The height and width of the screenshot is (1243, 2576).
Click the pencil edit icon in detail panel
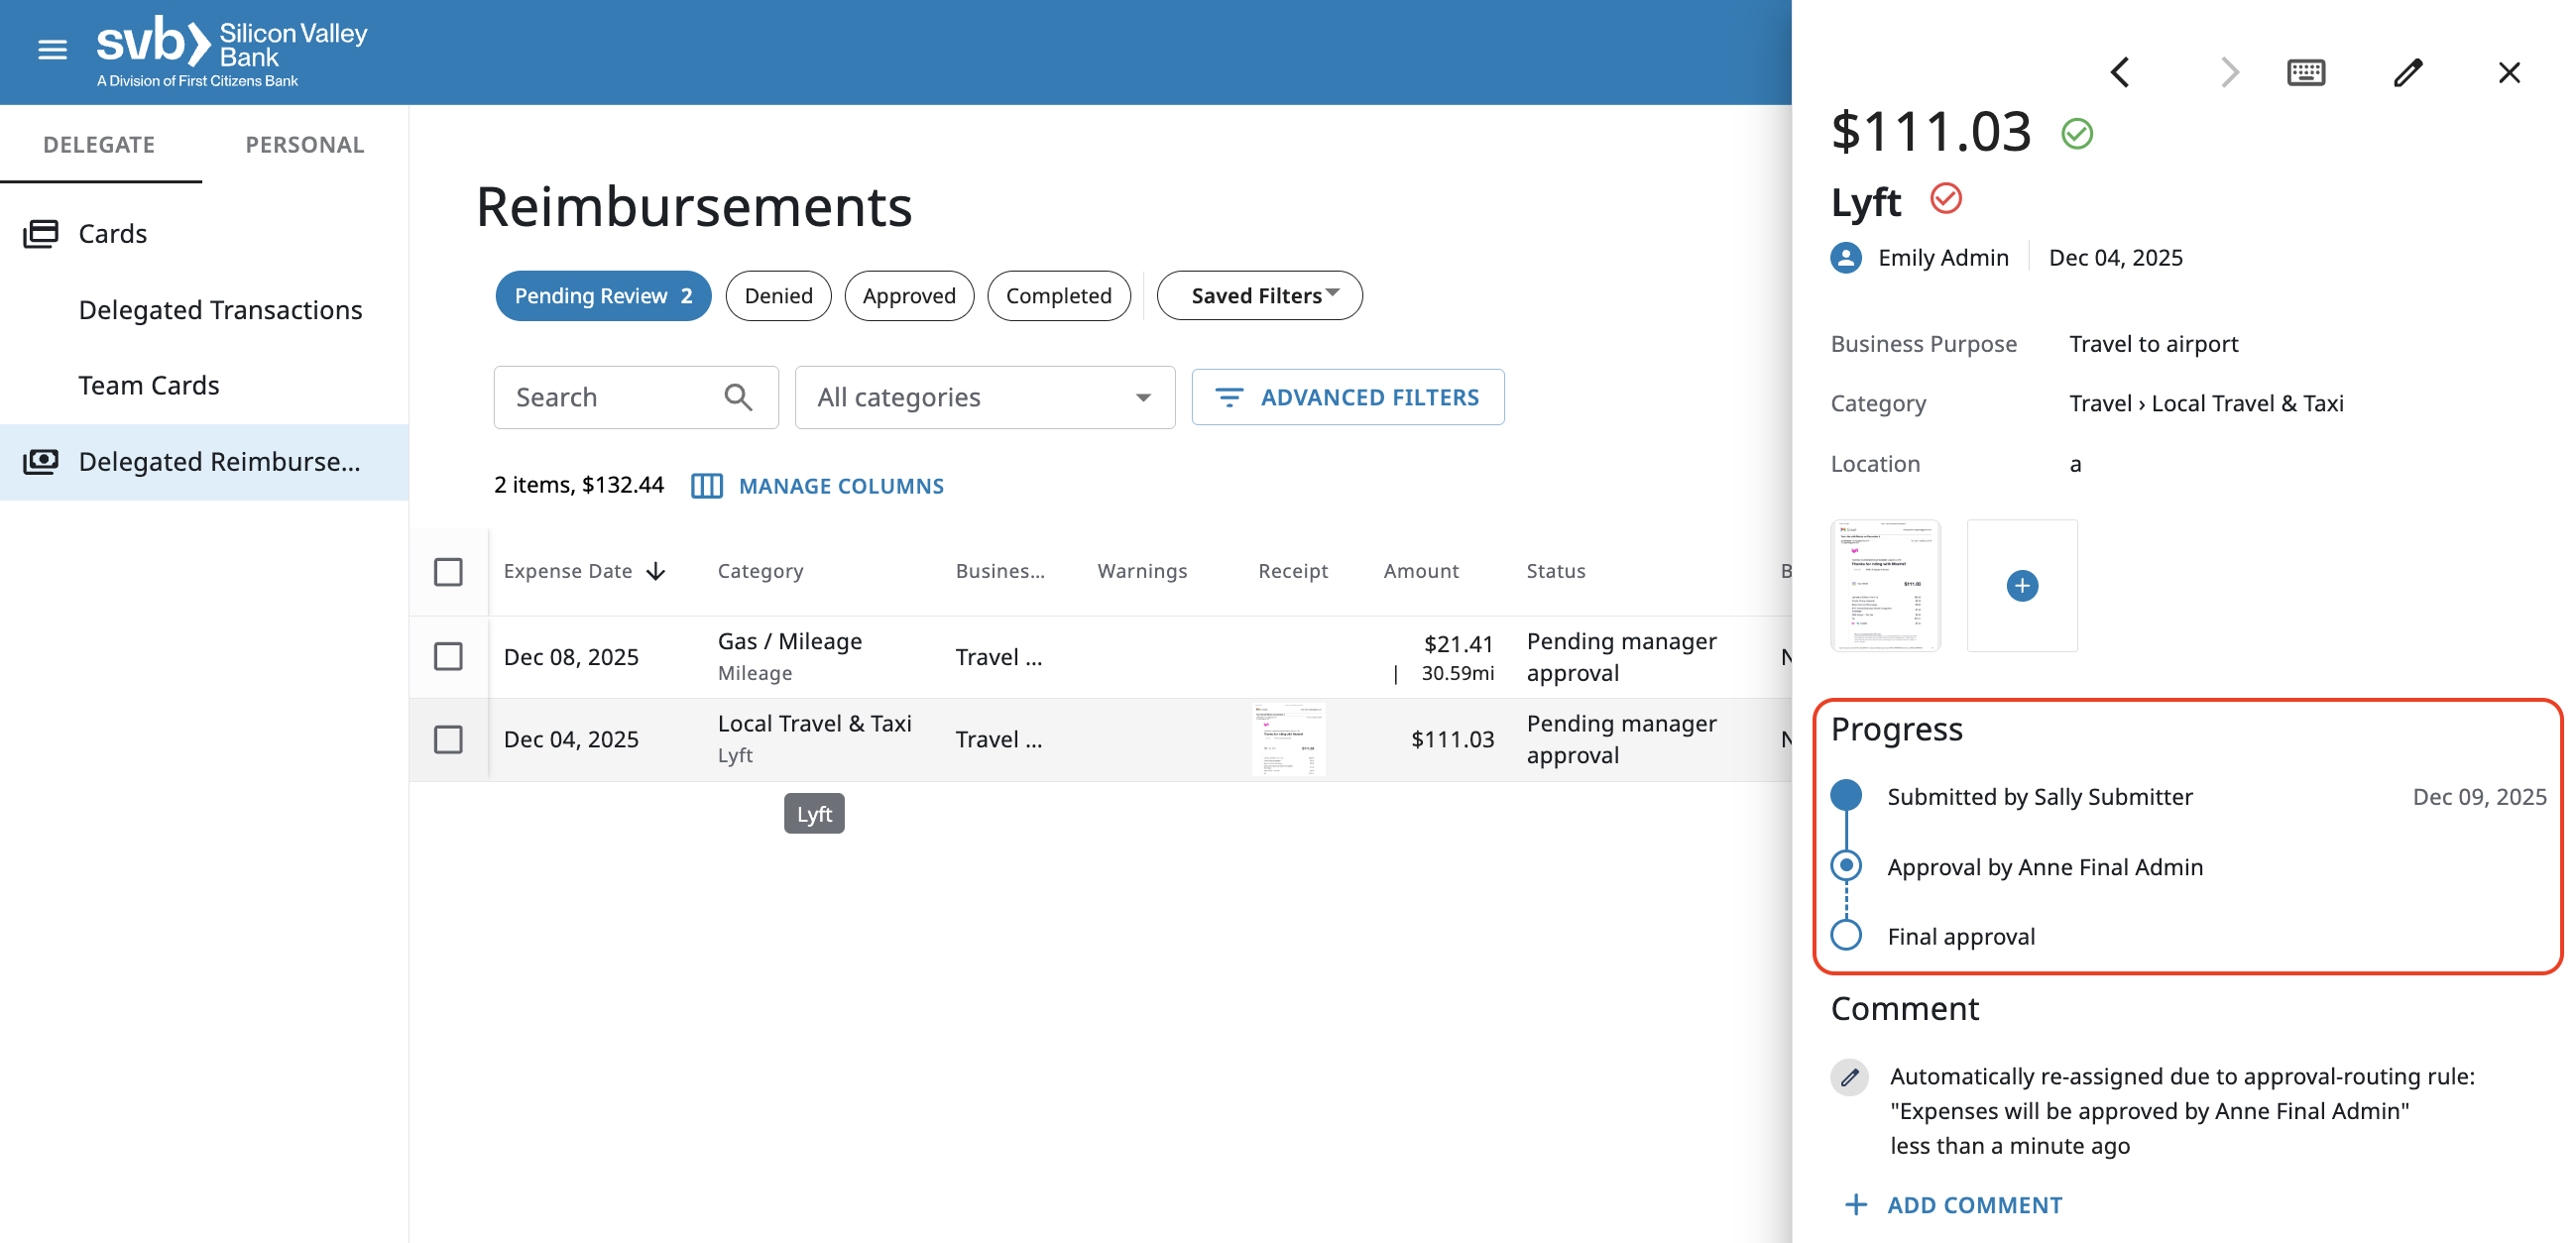pyautogui.click(x=2407, y=72)
